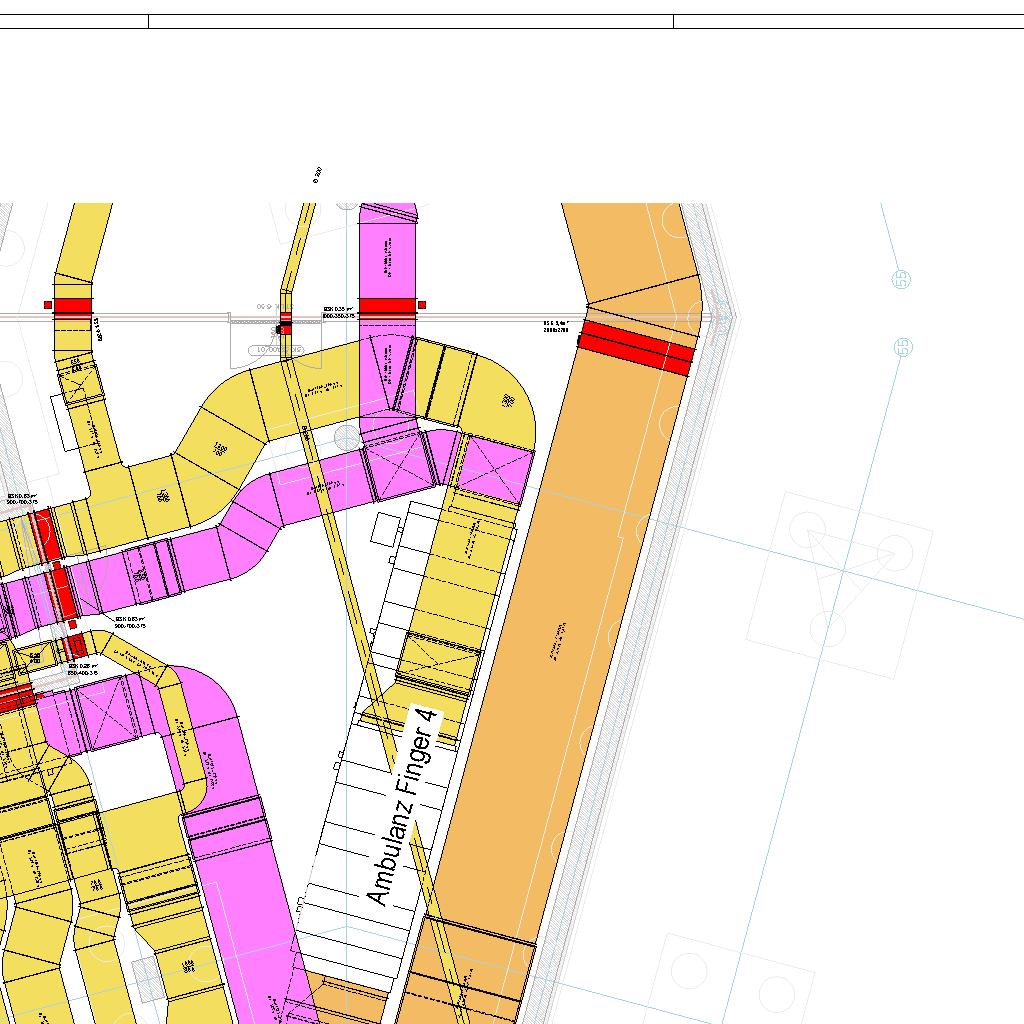Image resolution: width=1024 pixels, height=1024 pixels.
Task: Click the small red square left of the yellow damper
Action: (47, 305)
